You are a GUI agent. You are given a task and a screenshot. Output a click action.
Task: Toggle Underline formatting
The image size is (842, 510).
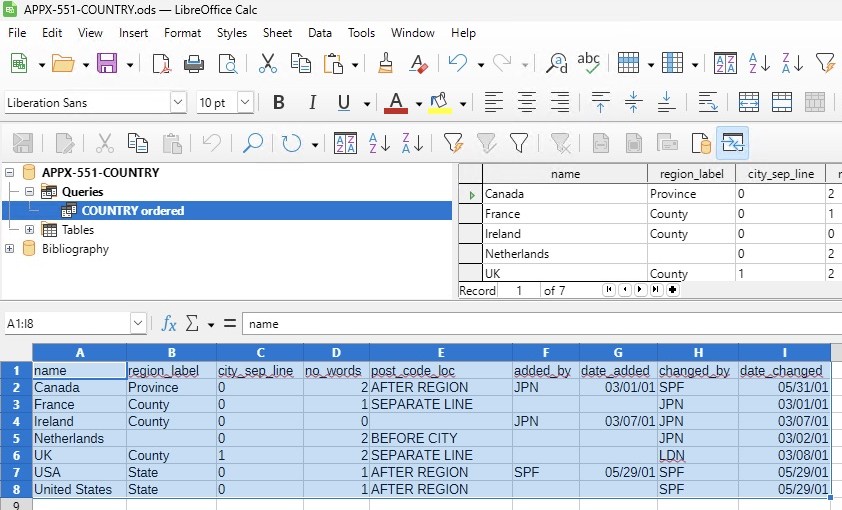[344, 102]
